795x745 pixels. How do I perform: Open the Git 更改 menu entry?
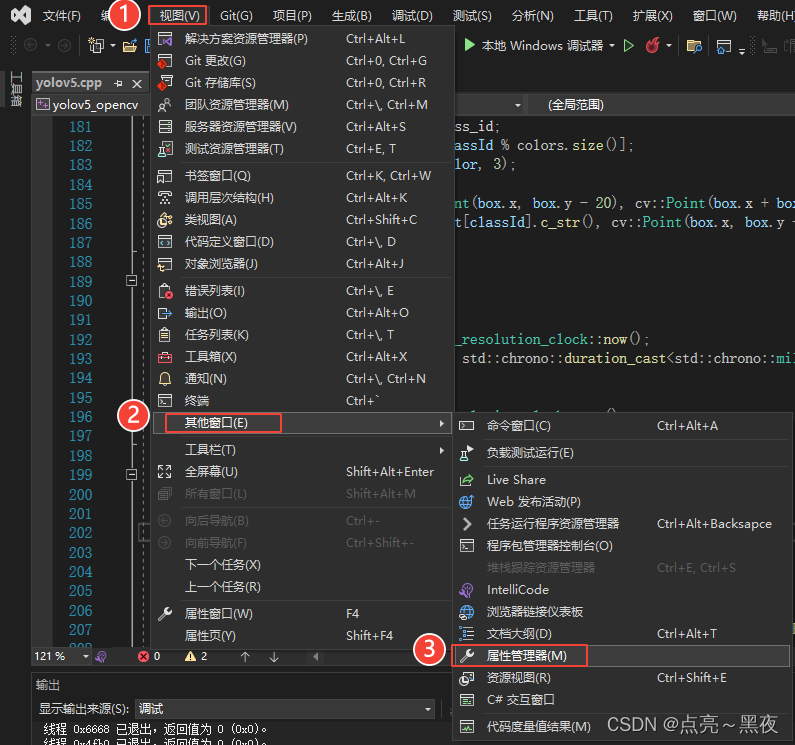[302, 61]
